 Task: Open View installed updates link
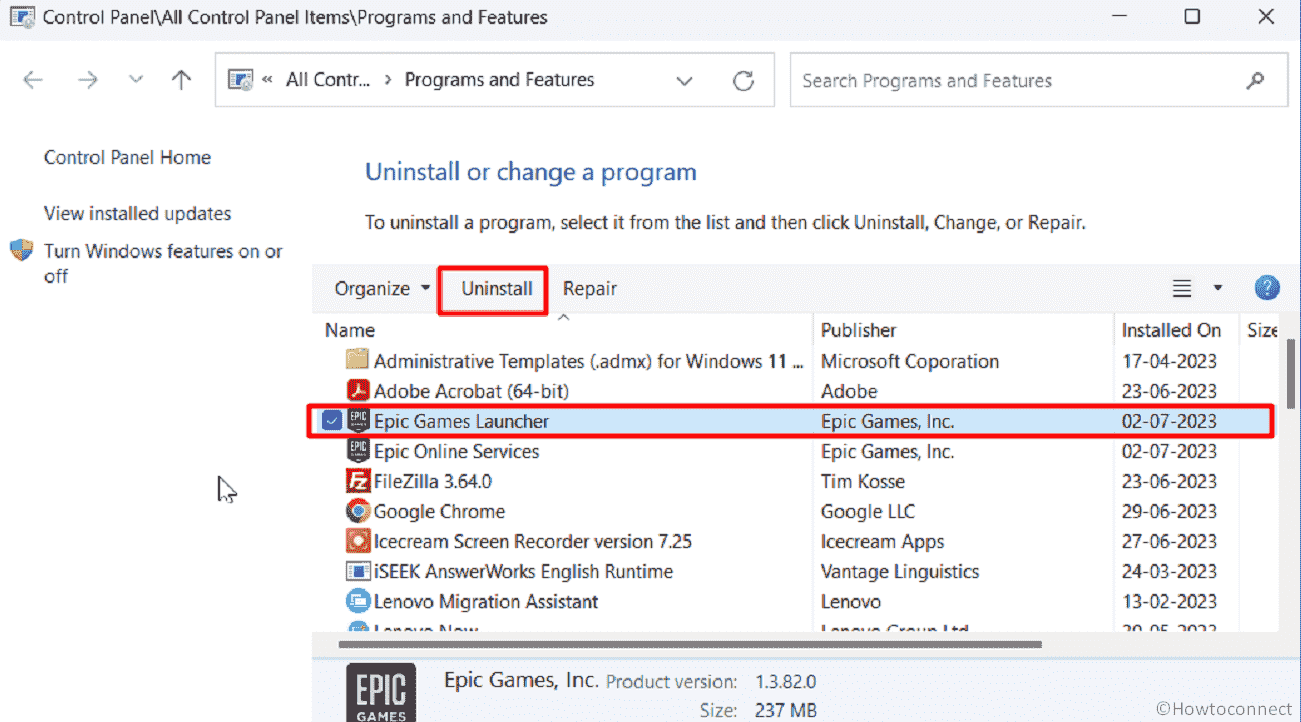(137, 213)
